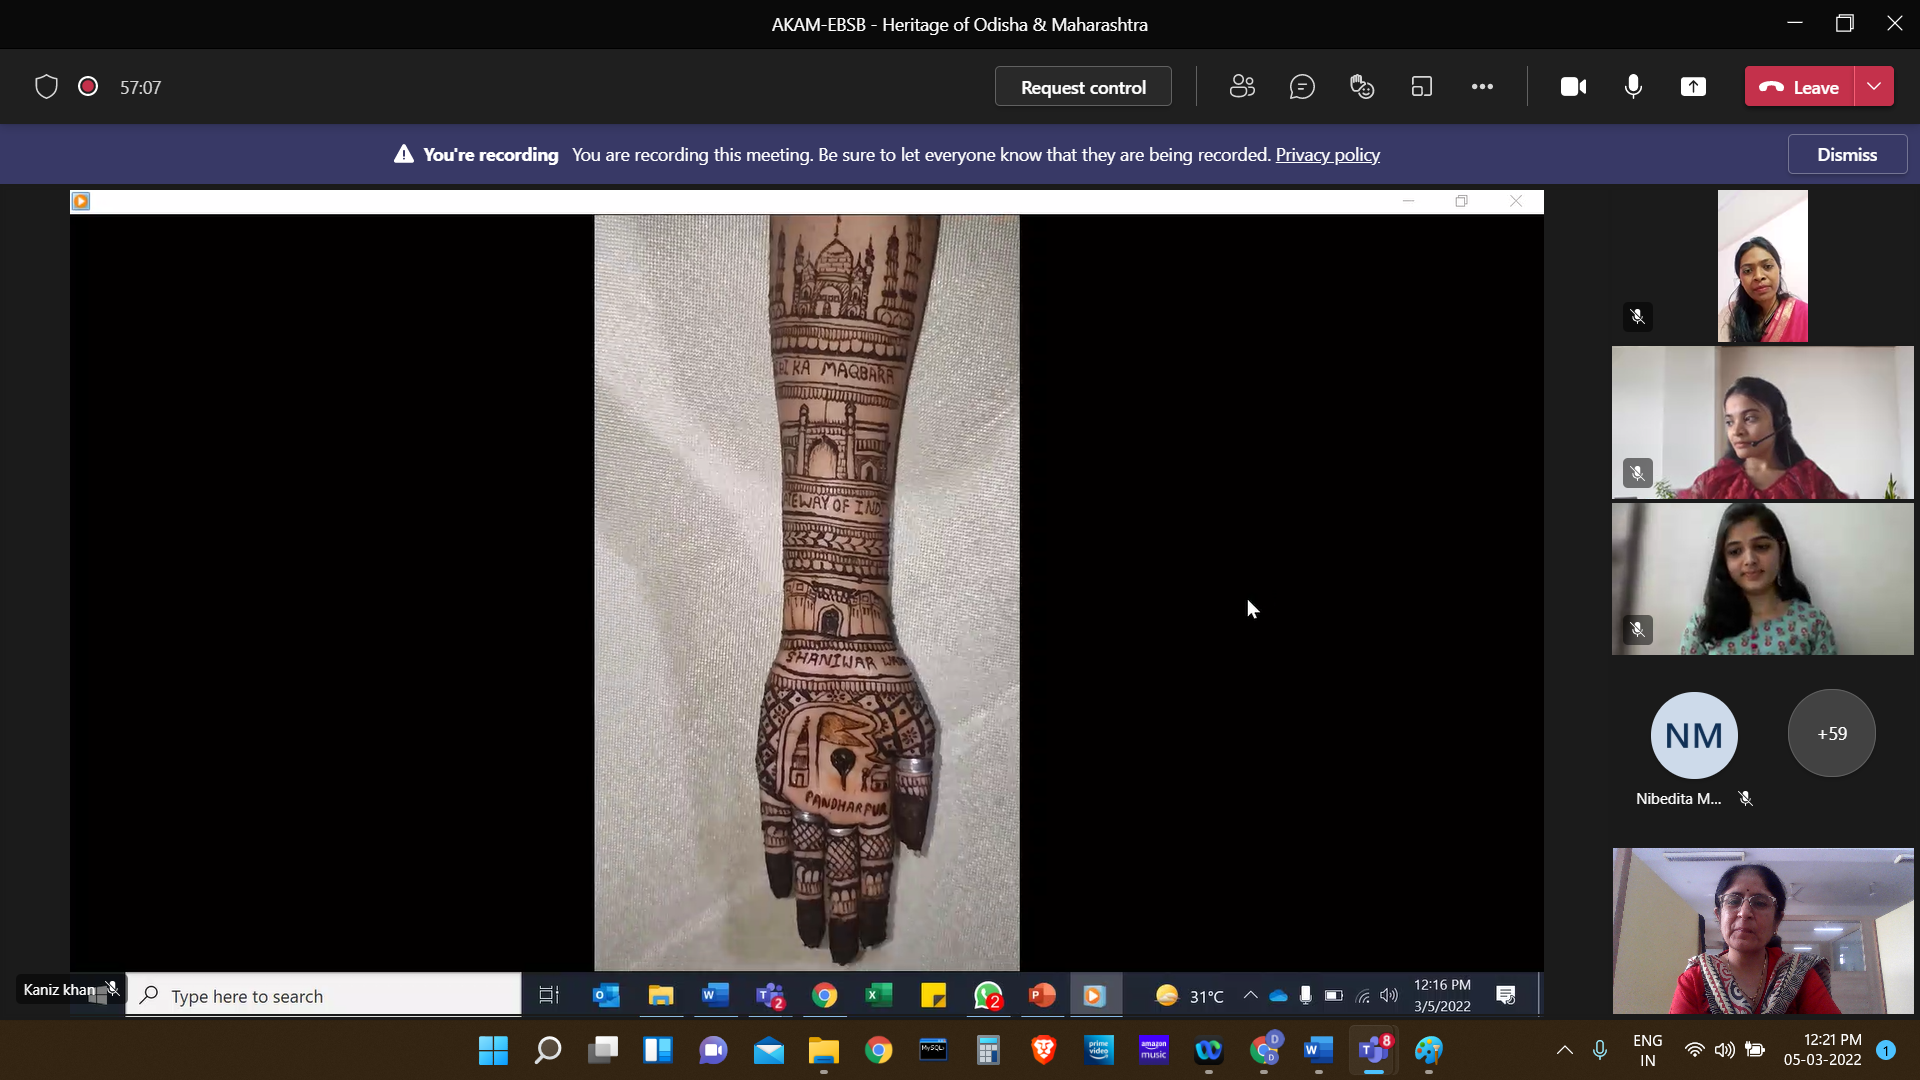Screen dimensions: 1920x1080
Task: Open the participants panel icon
Action: click(1242, 87)
